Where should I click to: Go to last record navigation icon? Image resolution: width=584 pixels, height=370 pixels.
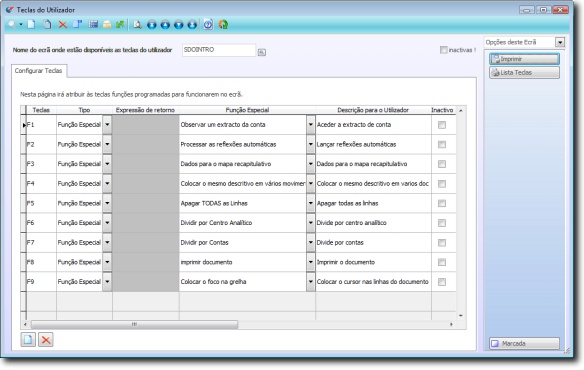[x=192, y=25]
